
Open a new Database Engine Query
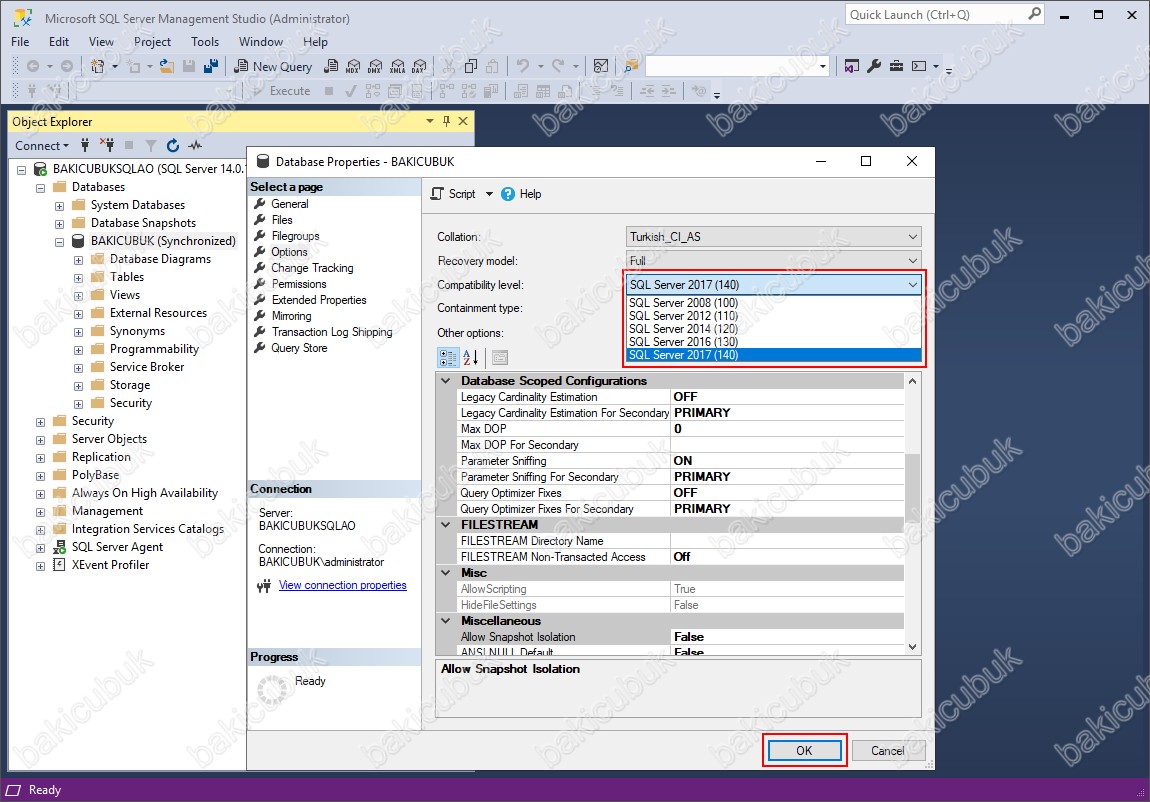pyautogui.click(x=332, y=67)
